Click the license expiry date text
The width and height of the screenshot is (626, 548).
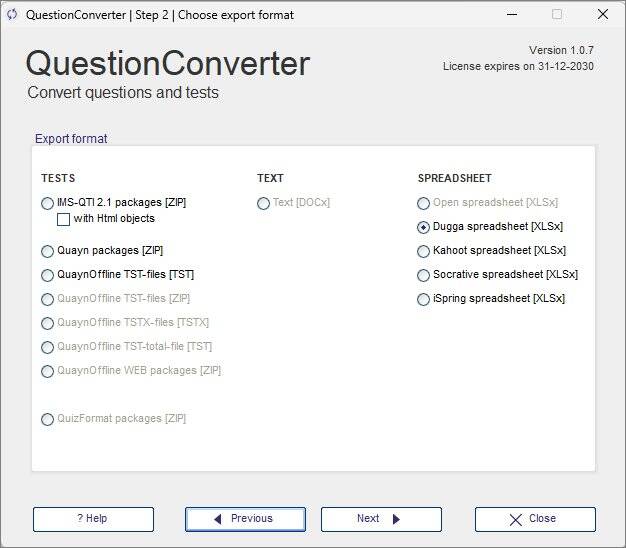tap(518, 66)
